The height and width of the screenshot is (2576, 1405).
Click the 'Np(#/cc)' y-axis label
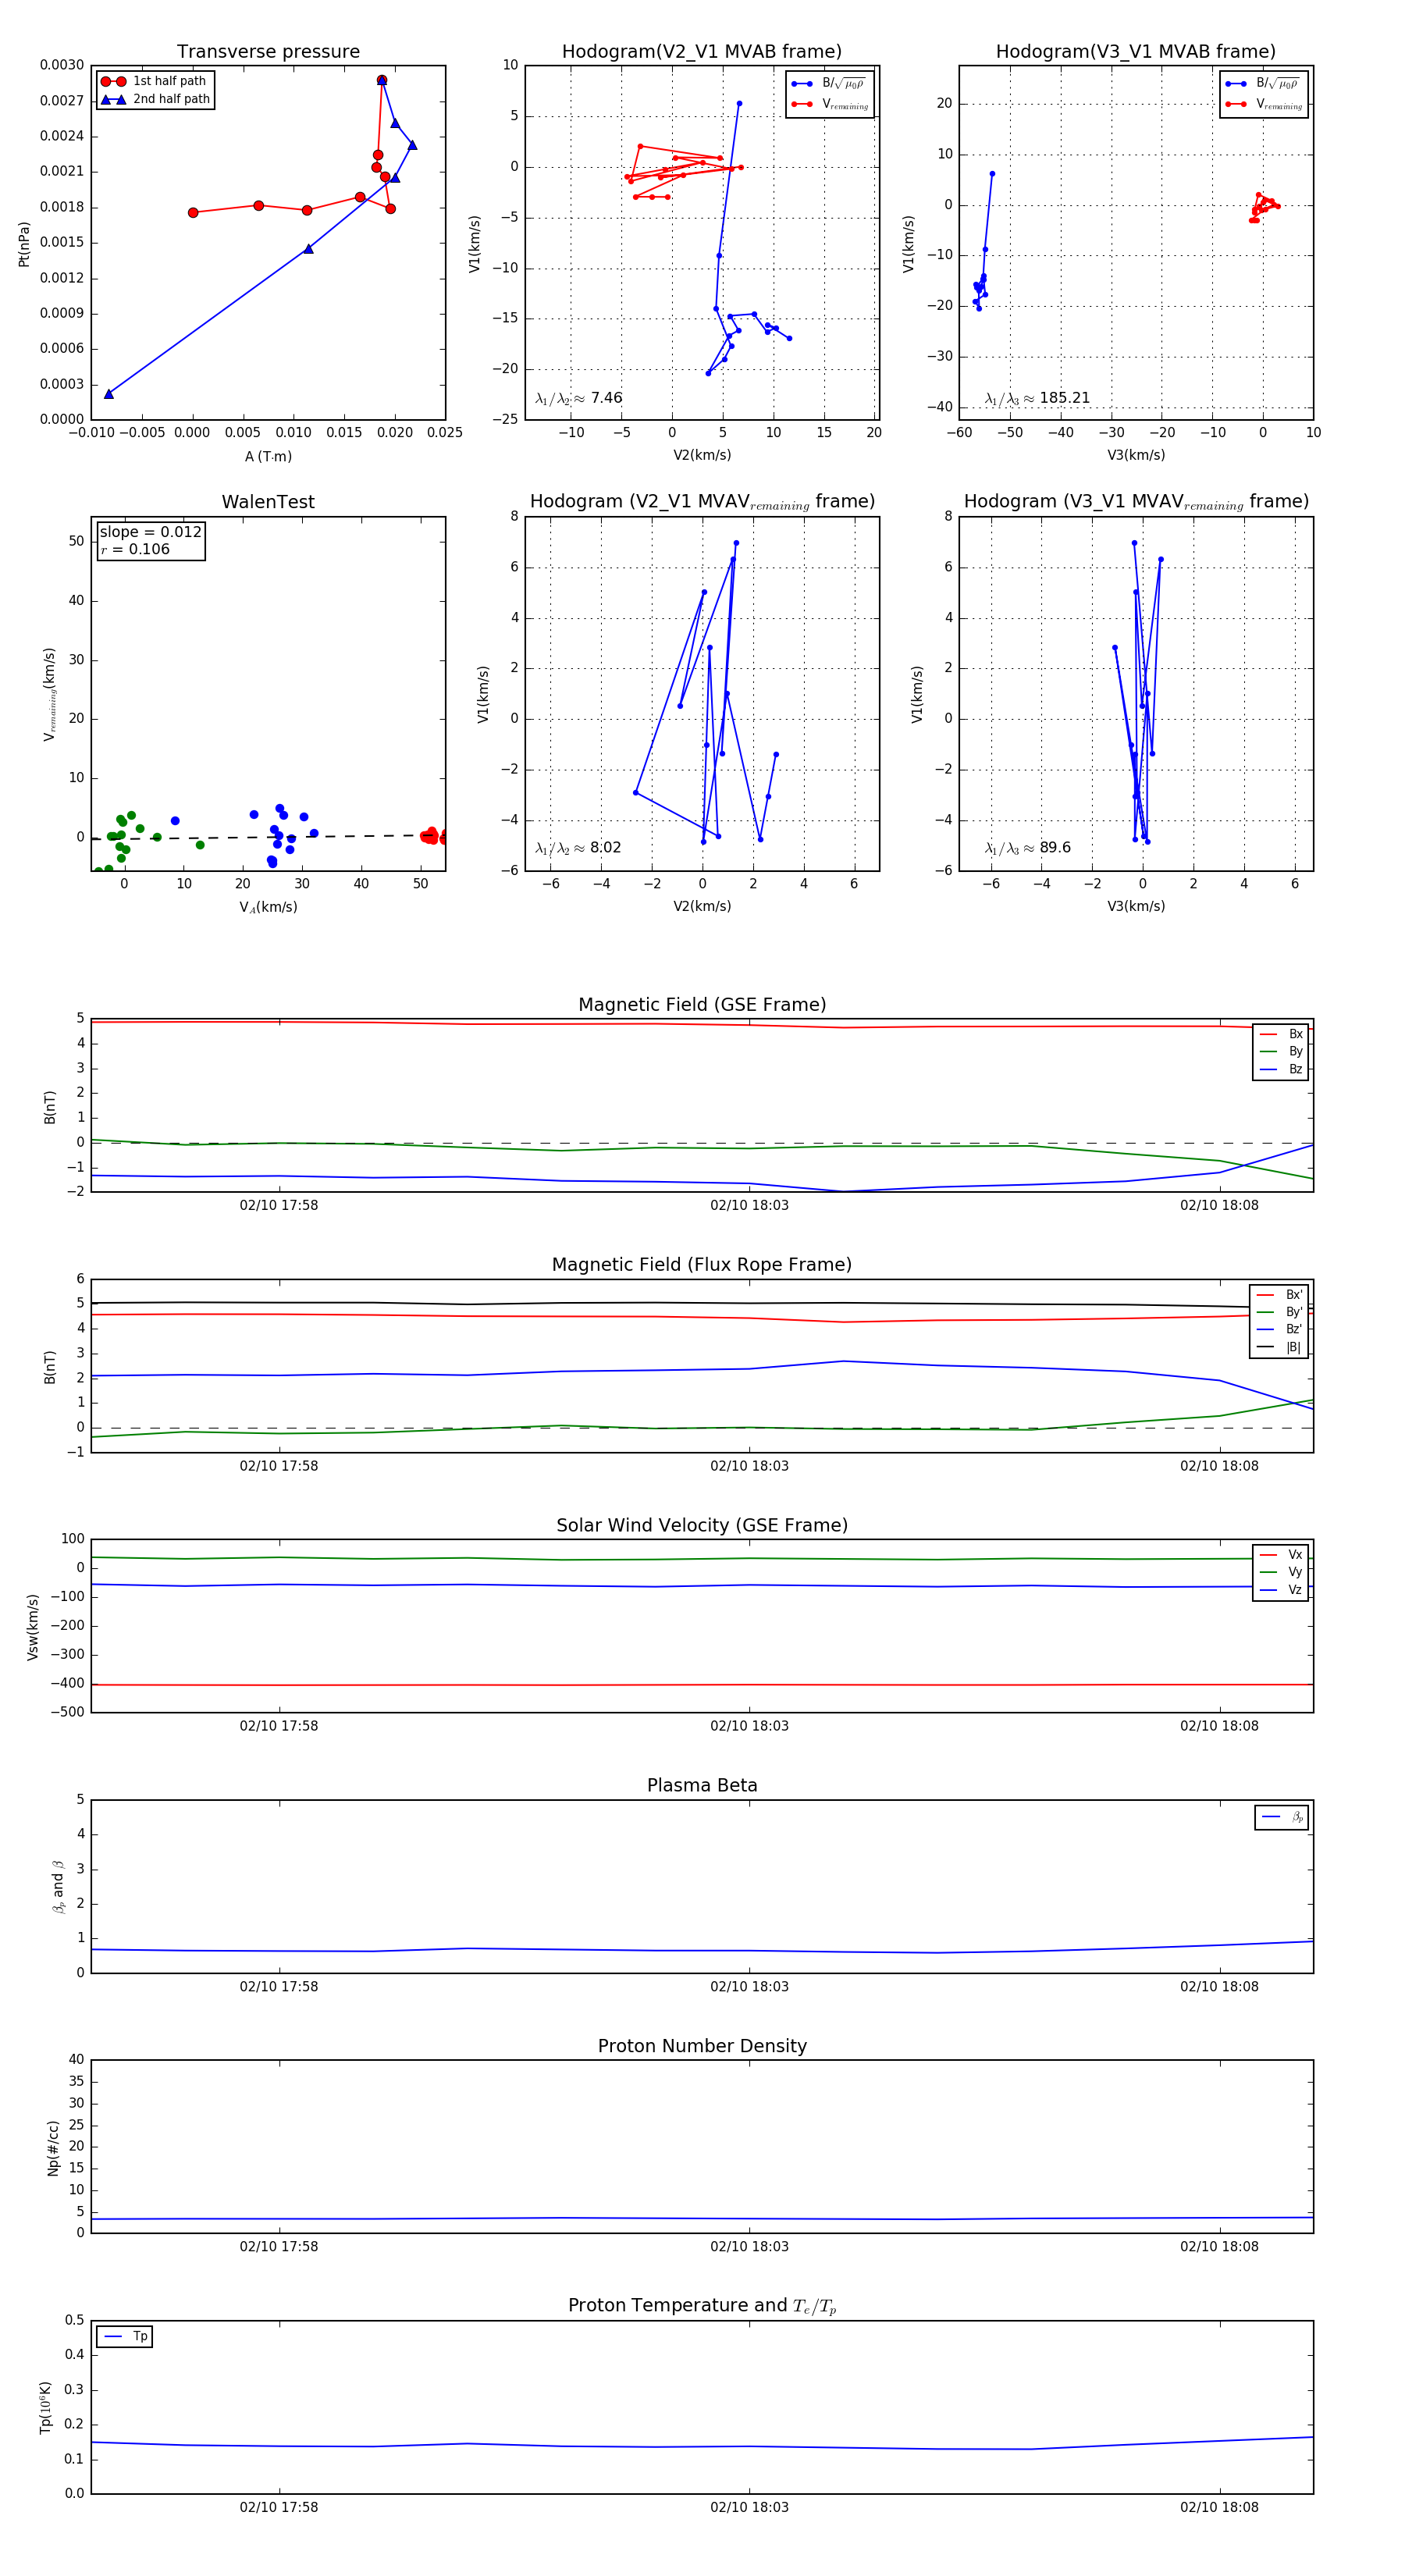[53, 2148]
